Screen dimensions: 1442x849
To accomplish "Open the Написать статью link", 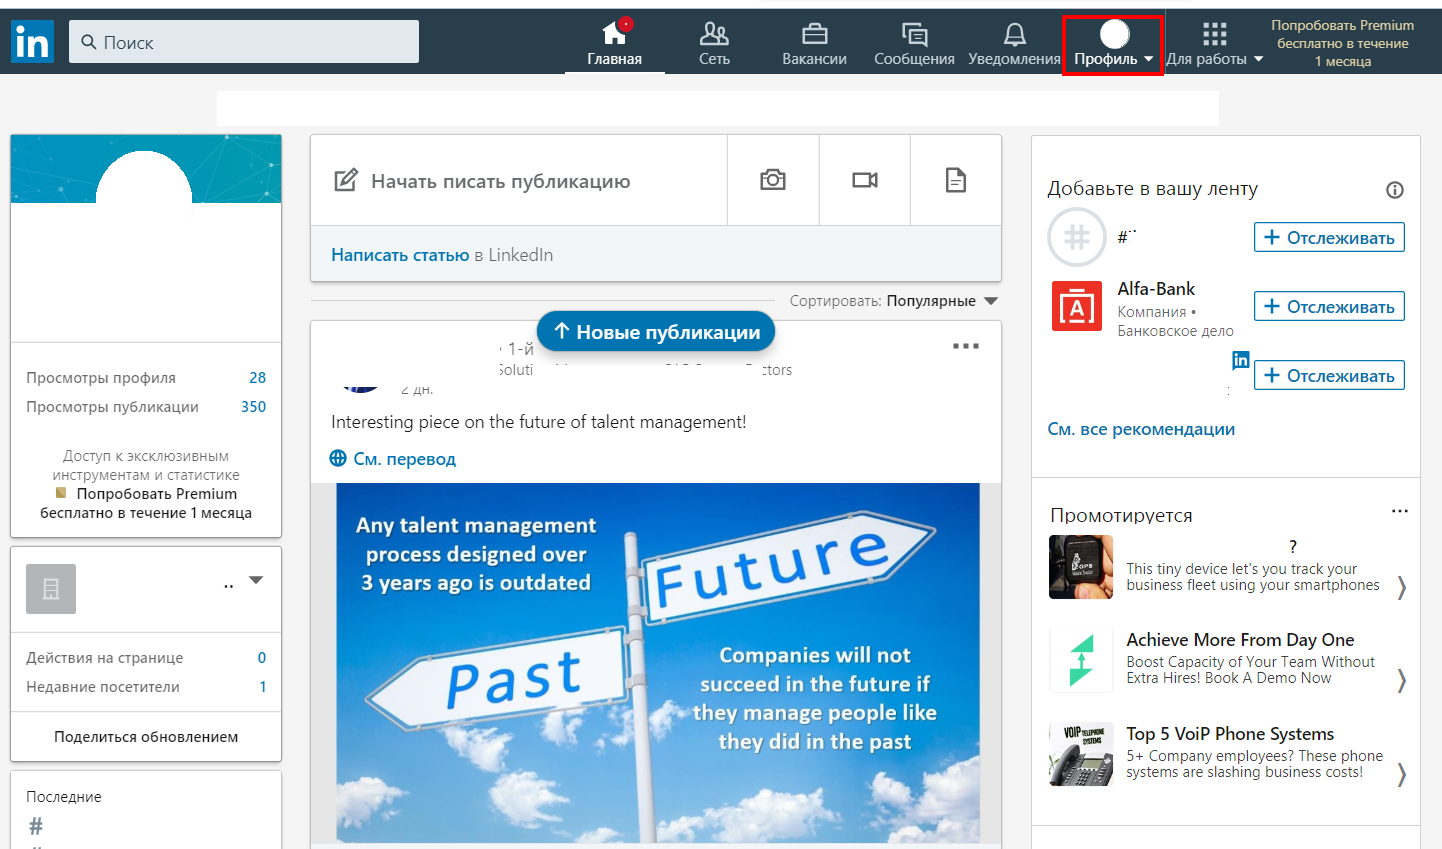I will pyautogui.click(x=400, y=255).
